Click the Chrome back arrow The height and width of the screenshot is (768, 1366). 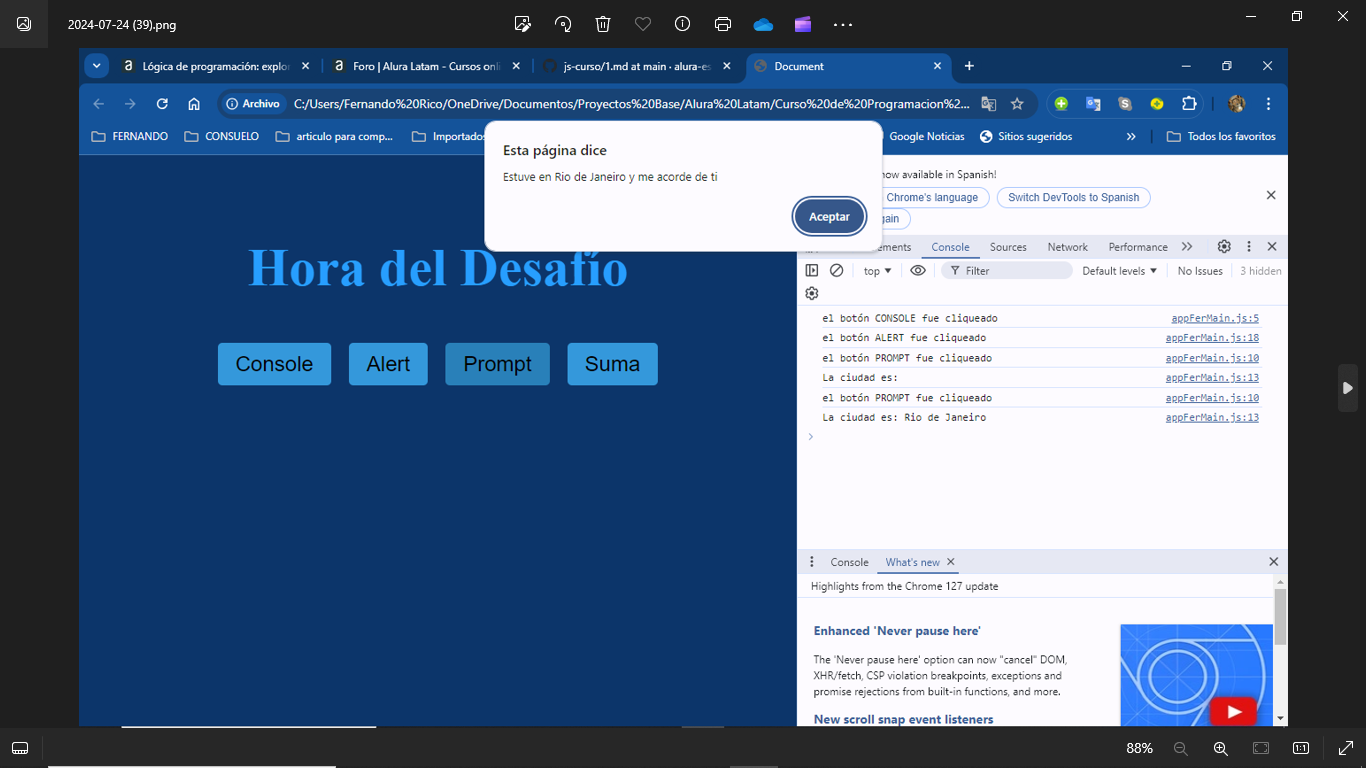point(98,104)
